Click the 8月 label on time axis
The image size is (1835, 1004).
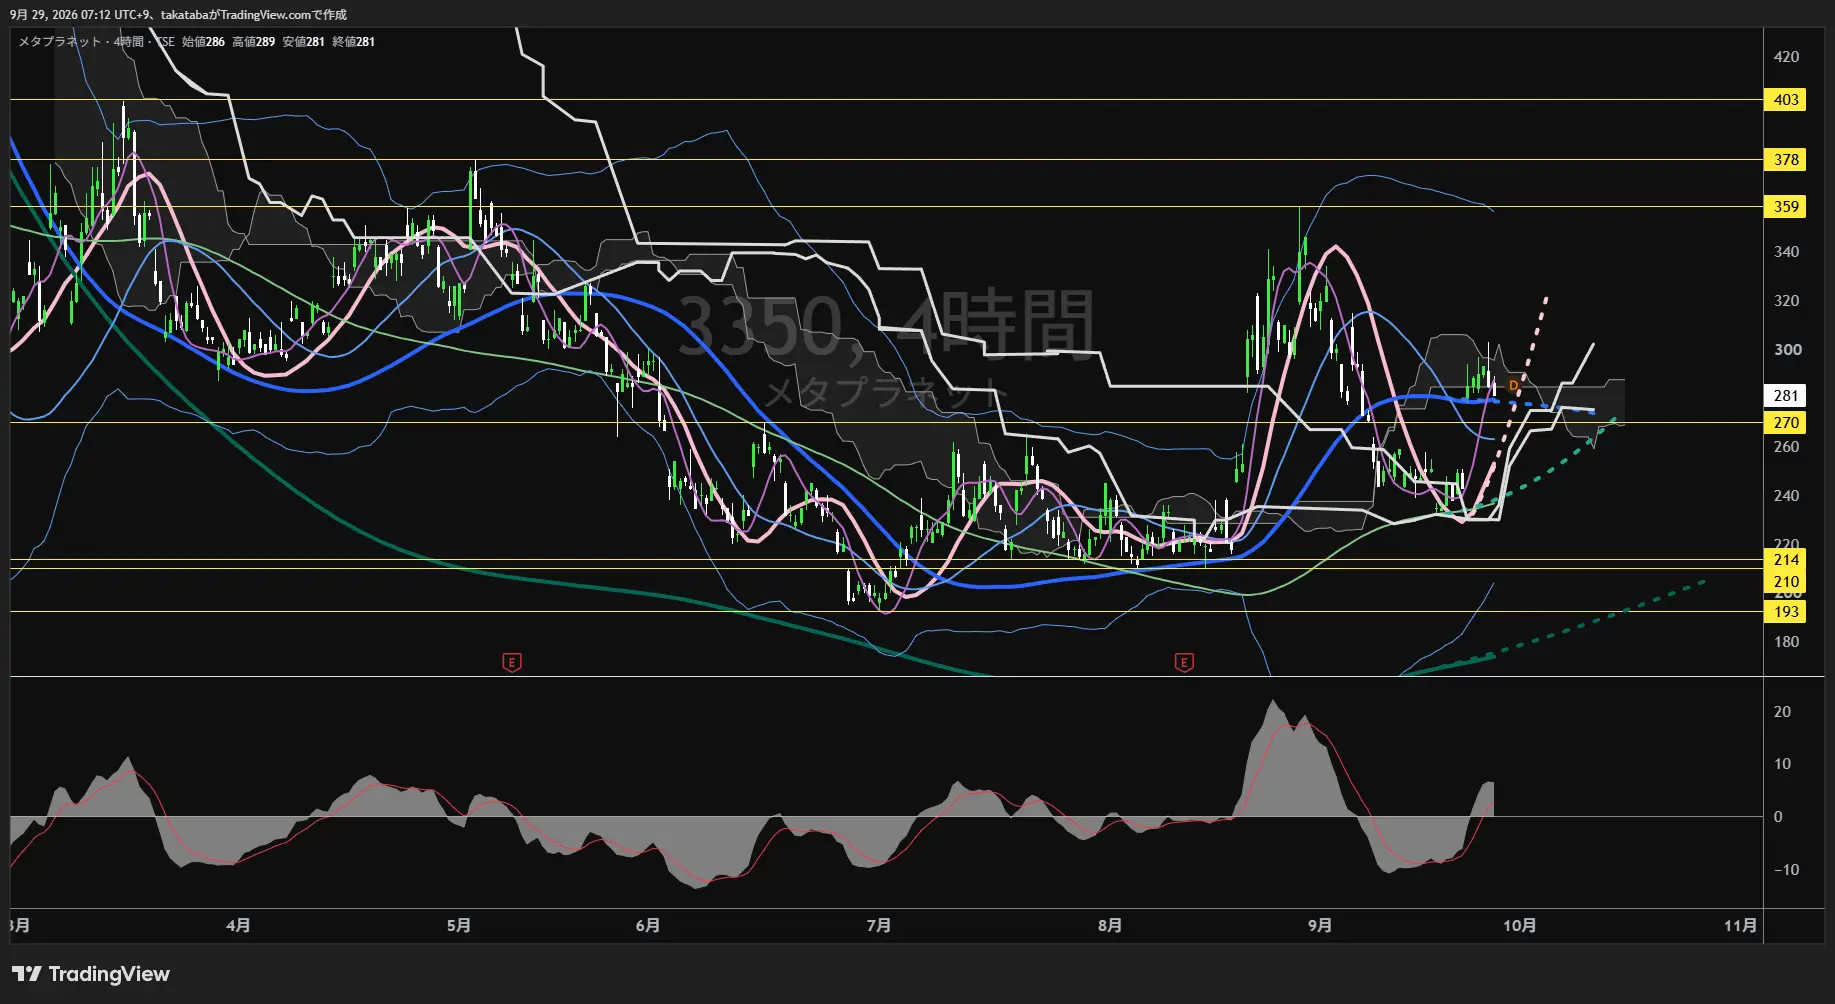tap(1109, 926)
